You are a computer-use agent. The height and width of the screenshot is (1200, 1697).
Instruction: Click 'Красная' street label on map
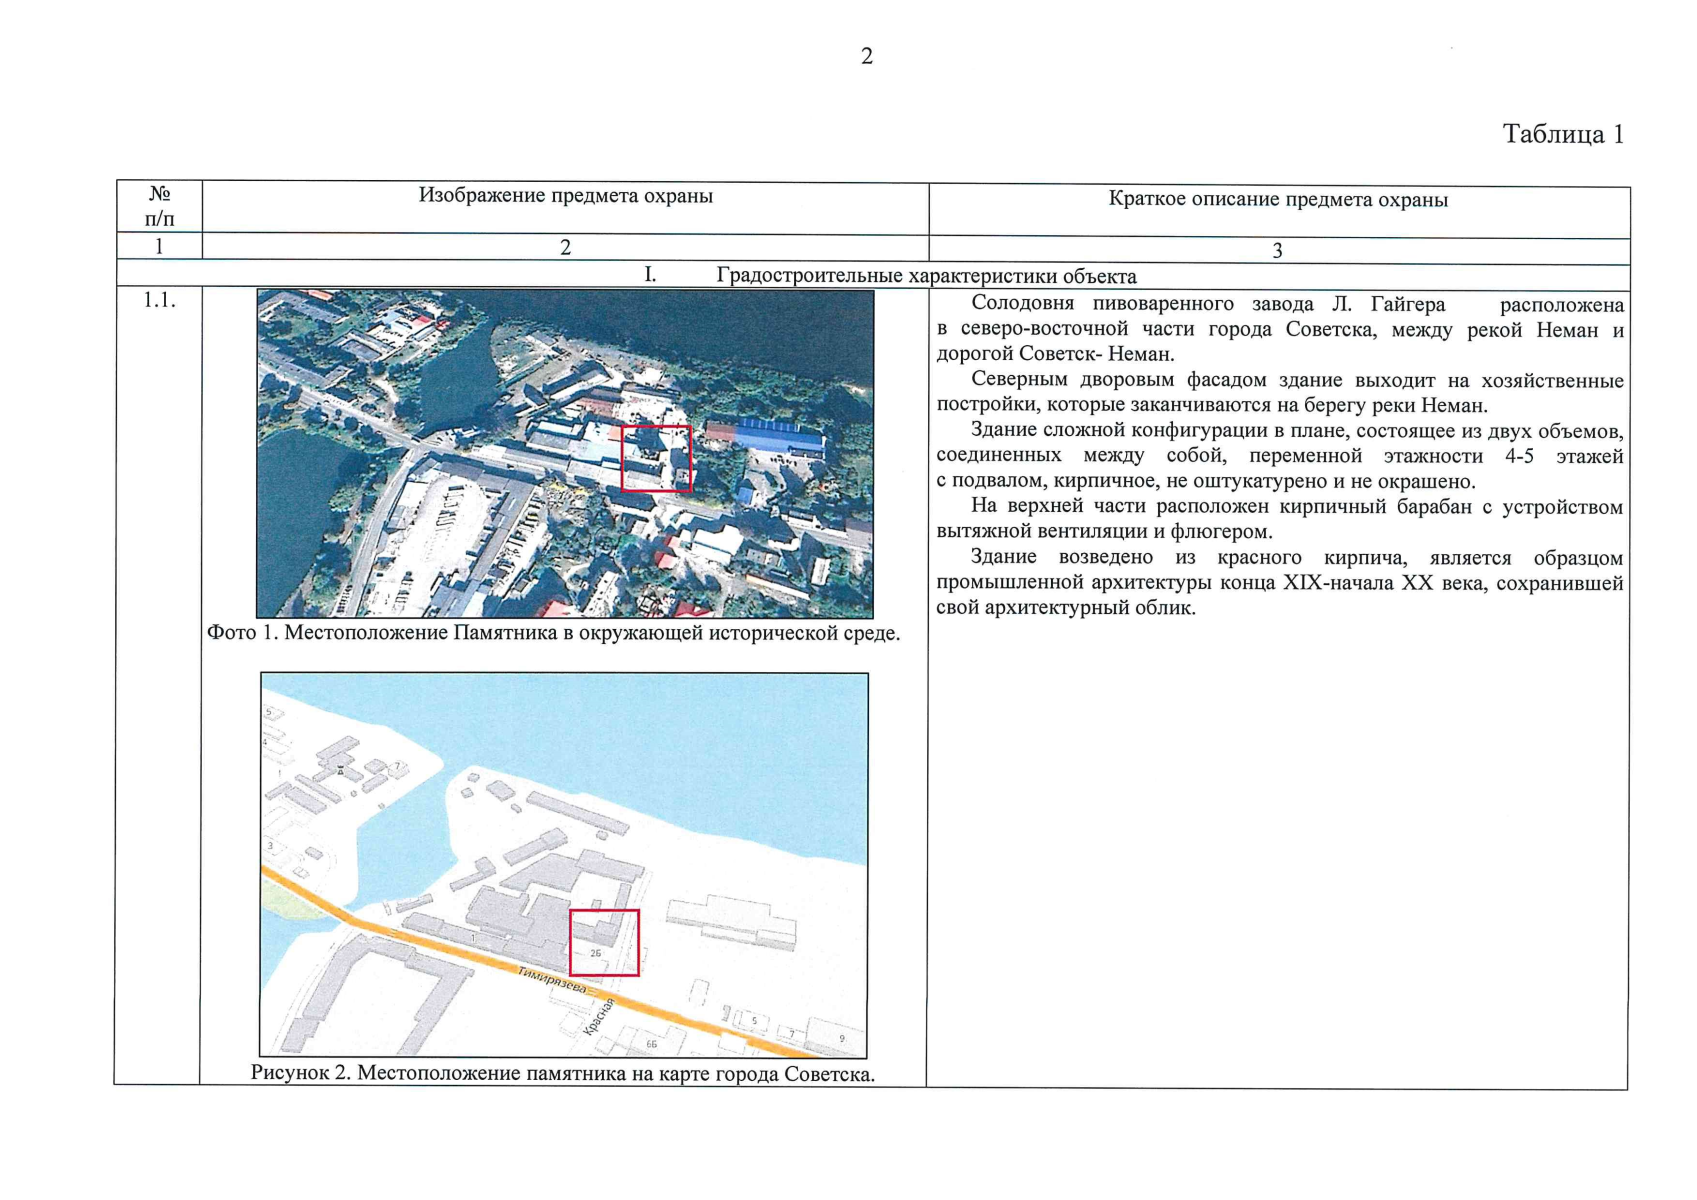pyautogui.click(x=598, y=1016)
